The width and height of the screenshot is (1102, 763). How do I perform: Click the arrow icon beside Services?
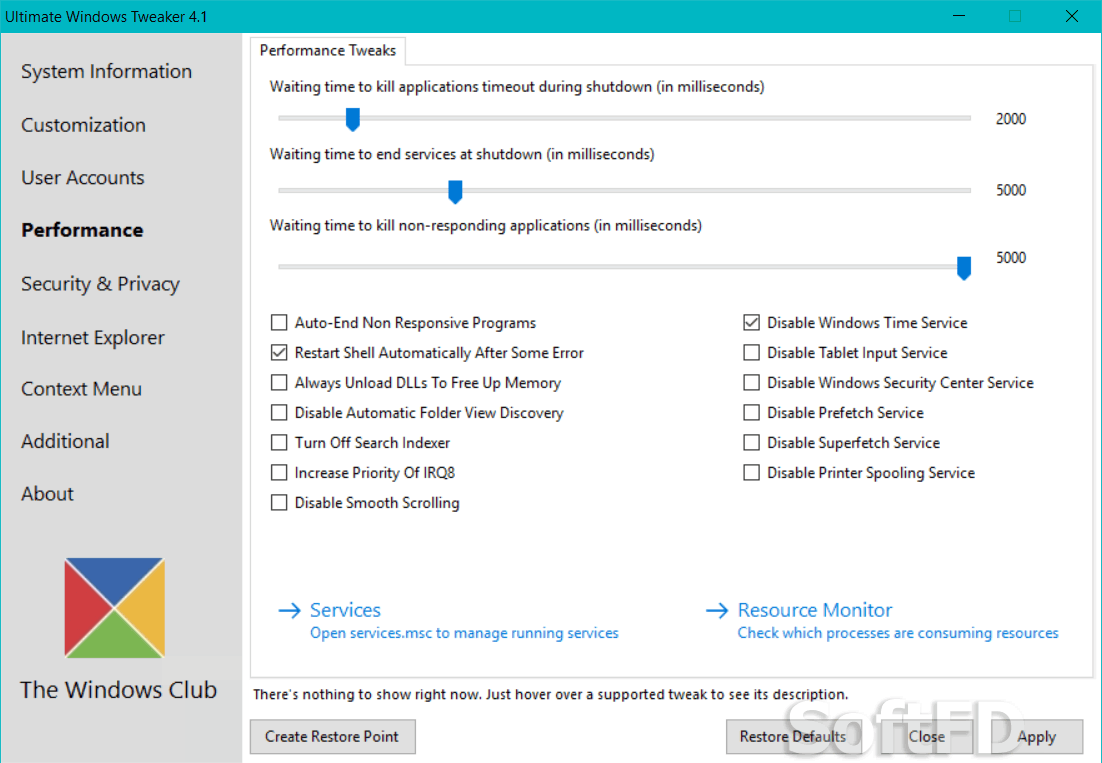coord(290,610)
